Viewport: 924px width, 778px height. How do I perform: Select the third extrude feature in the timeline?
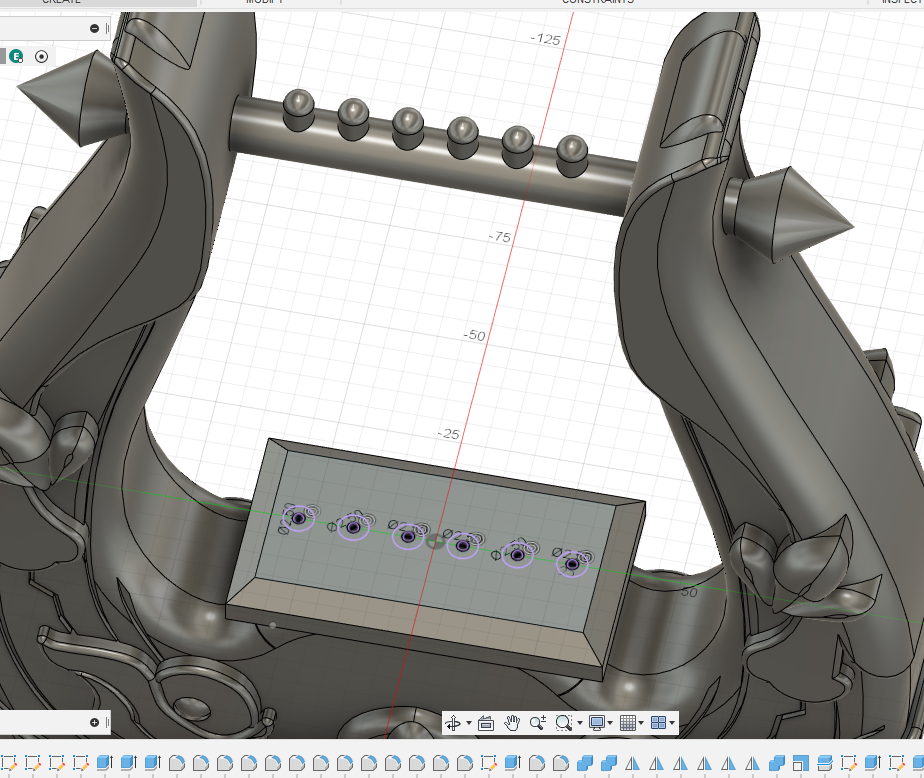(153, 763)
